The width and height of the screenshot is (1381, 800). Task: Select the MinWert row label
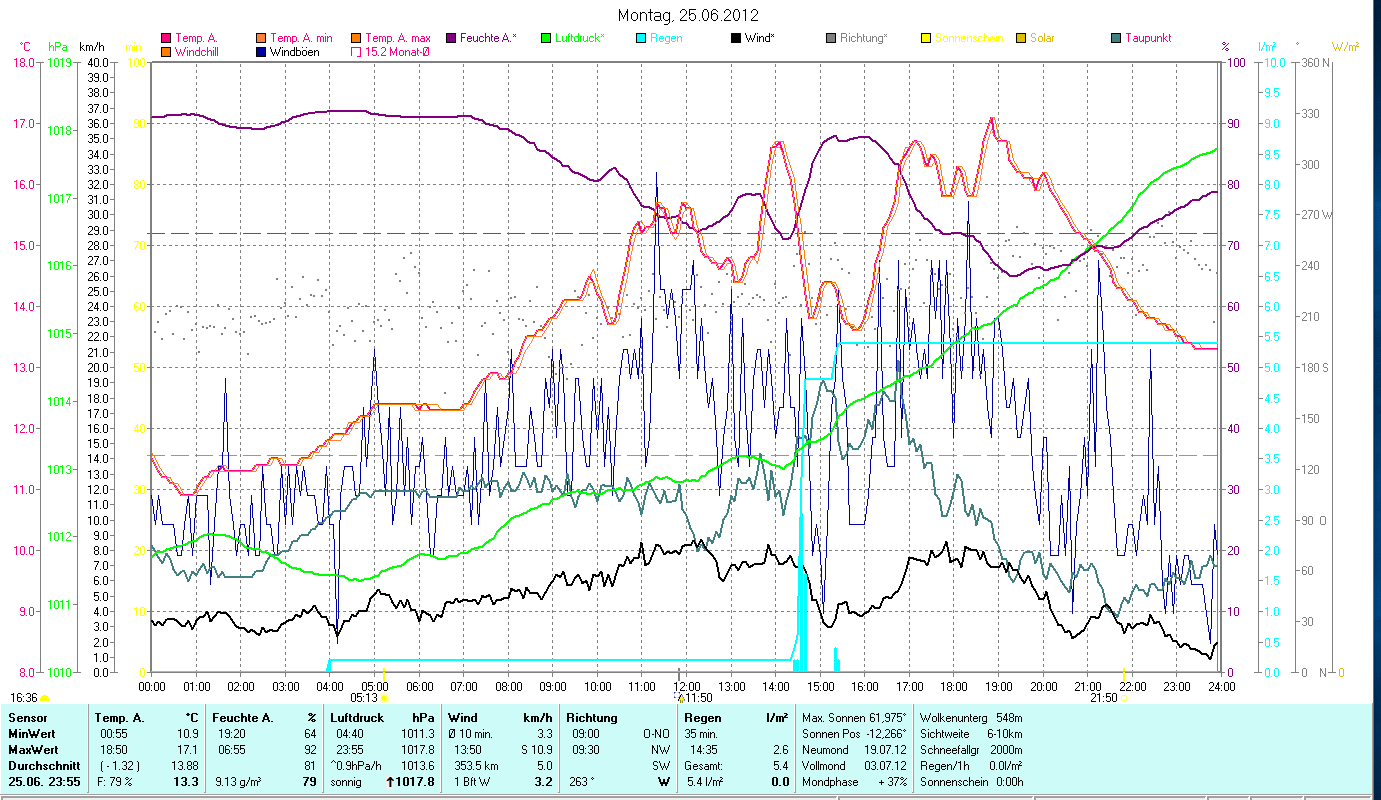click(32, 734)
